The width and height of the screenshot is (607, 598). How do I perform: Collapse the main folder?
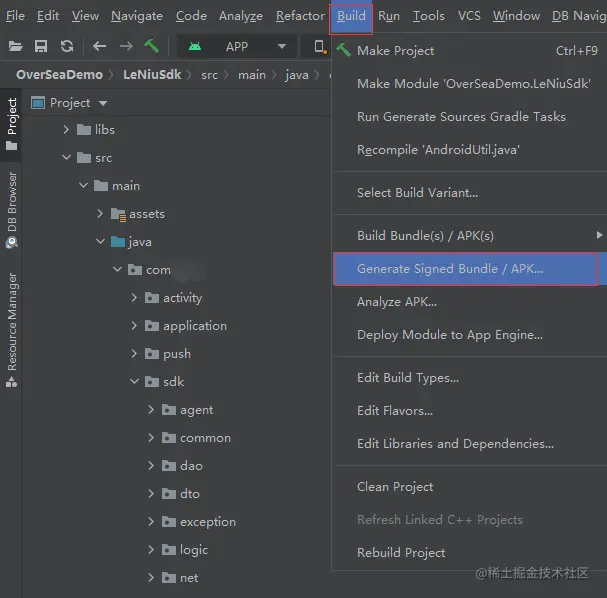point(84,186)
